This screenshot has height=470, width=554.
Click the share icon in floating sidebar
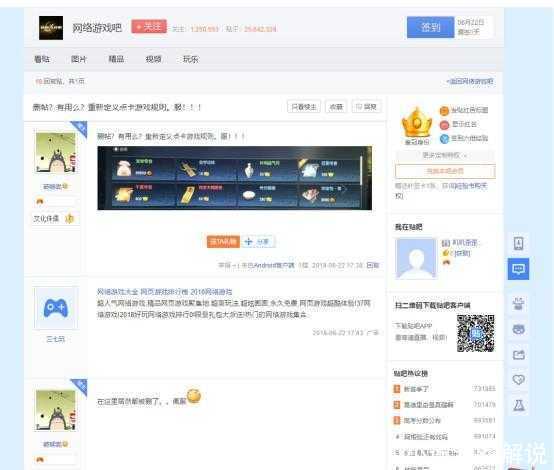pyautogui.click(x=518, y=354)
